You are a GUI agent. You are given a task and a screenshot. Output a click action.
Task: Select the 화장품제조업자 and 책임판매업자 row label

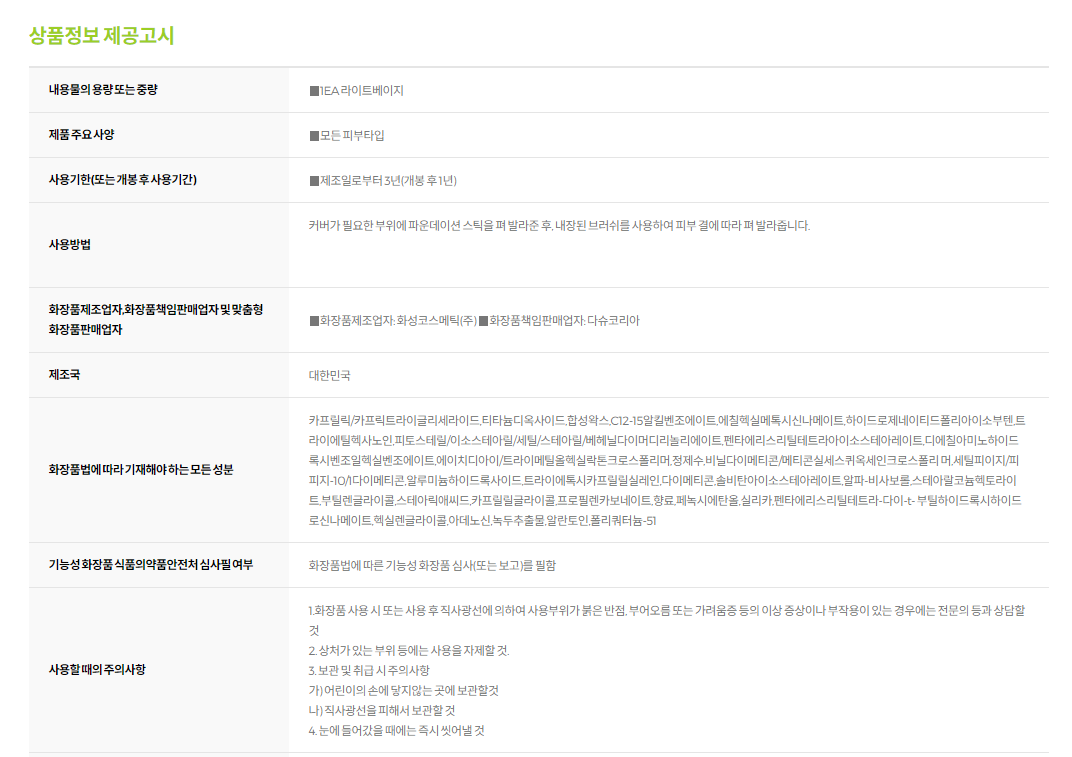point(155,319)
